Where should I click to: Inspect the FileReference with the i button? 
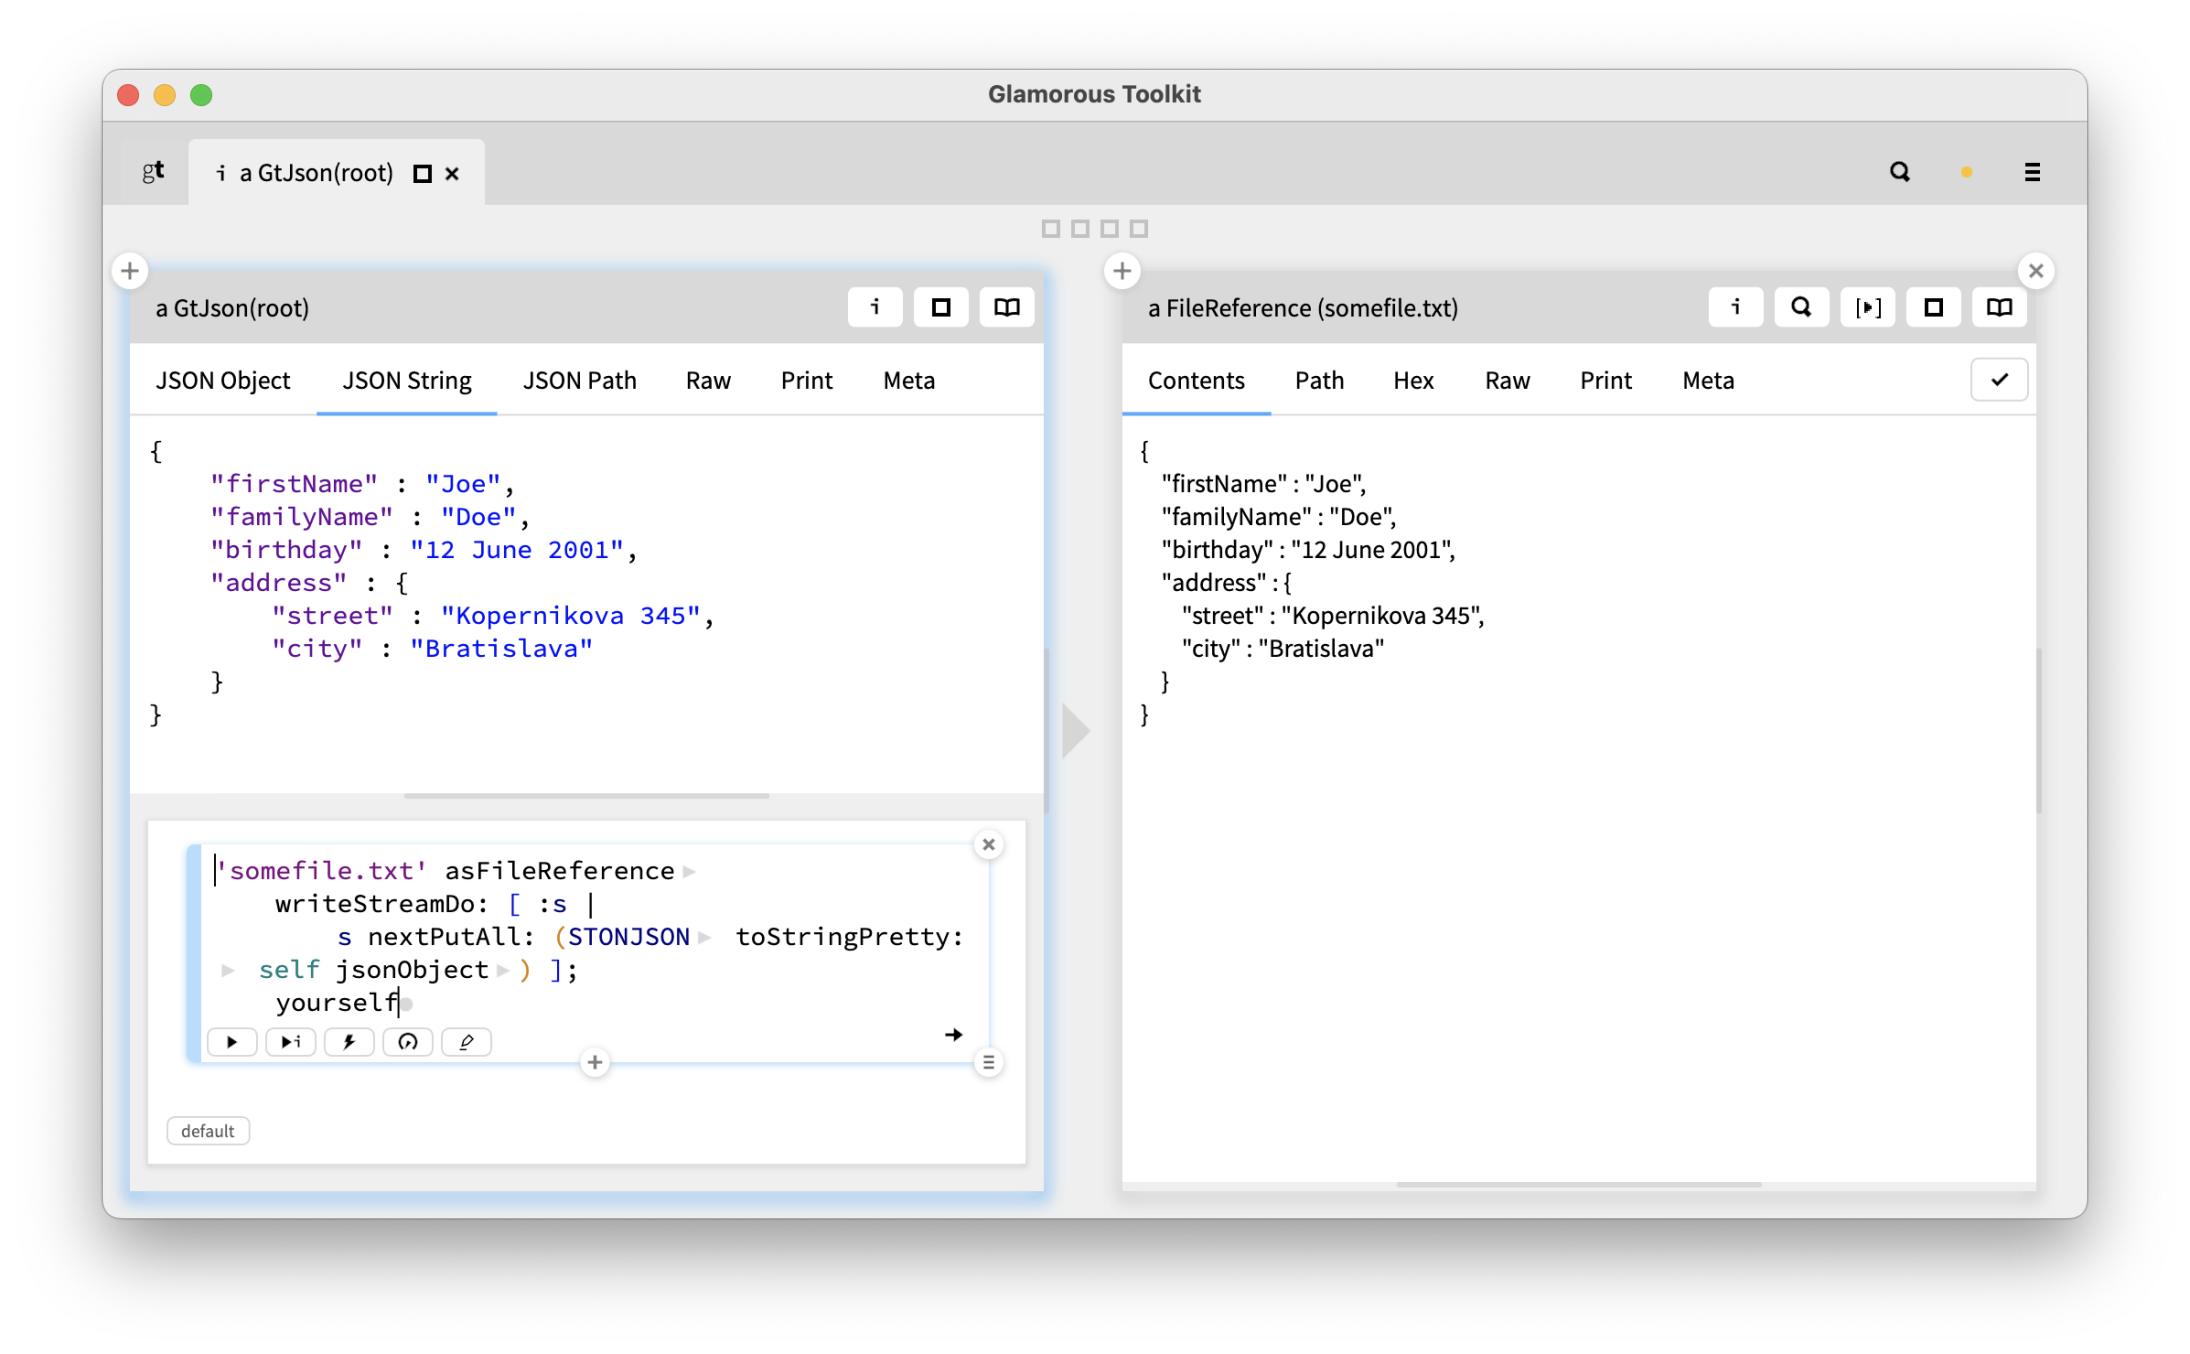(x=1735, y=307)
